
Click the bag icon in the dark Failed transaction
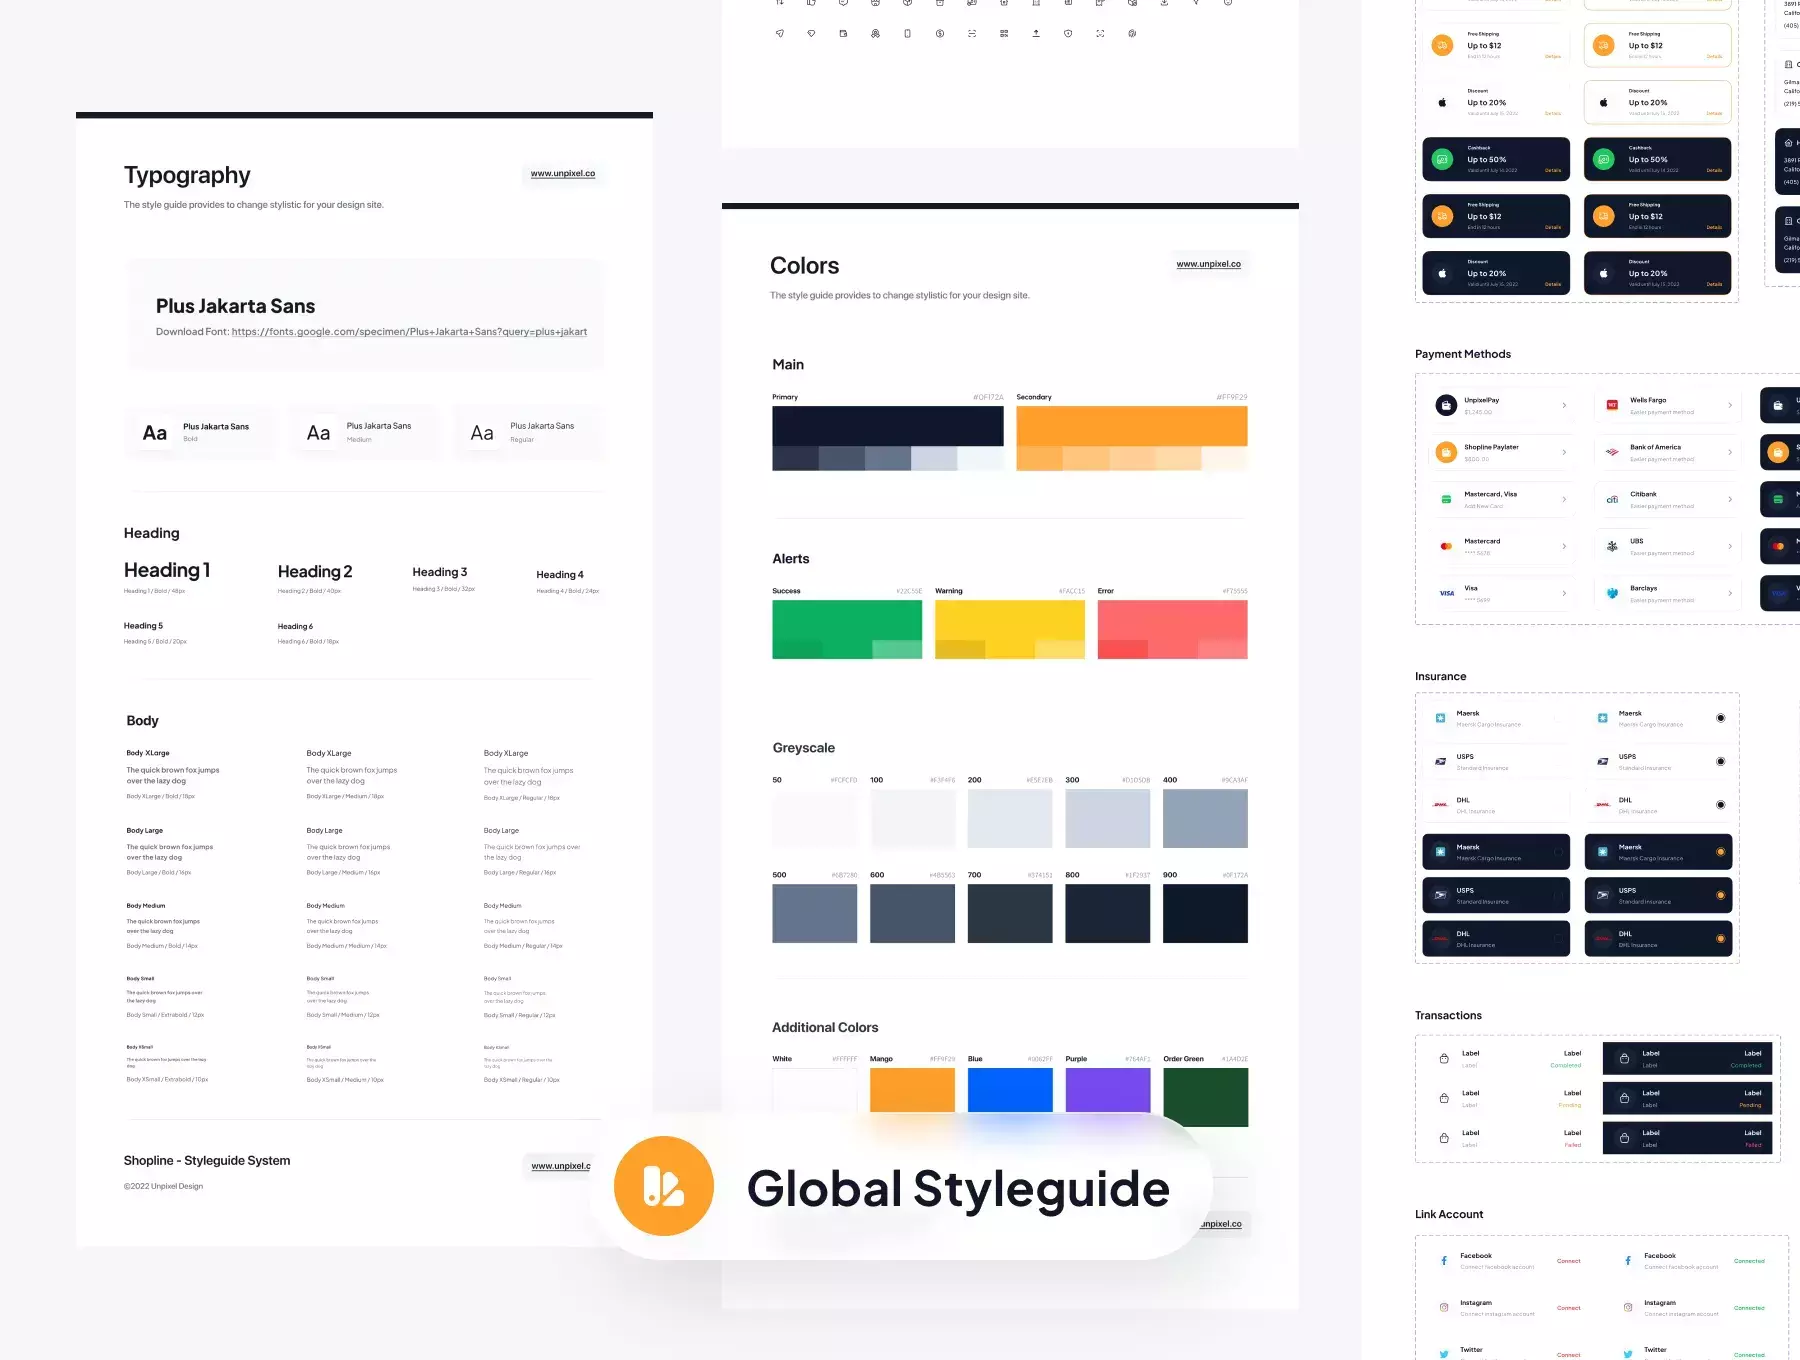click(1624, 1138)
